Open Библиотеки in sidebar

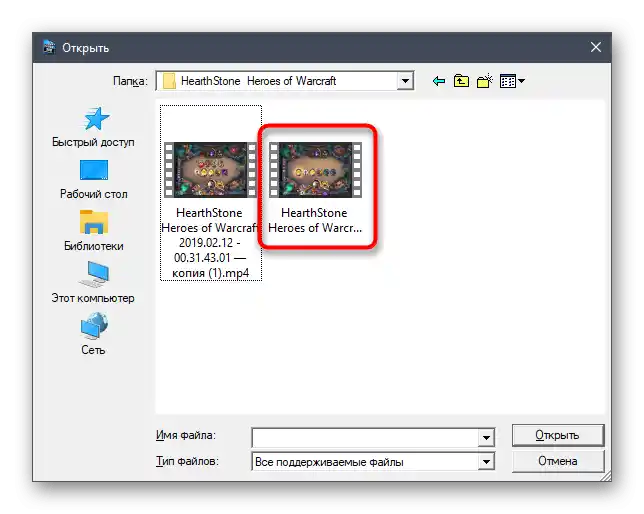coord(94,231)
